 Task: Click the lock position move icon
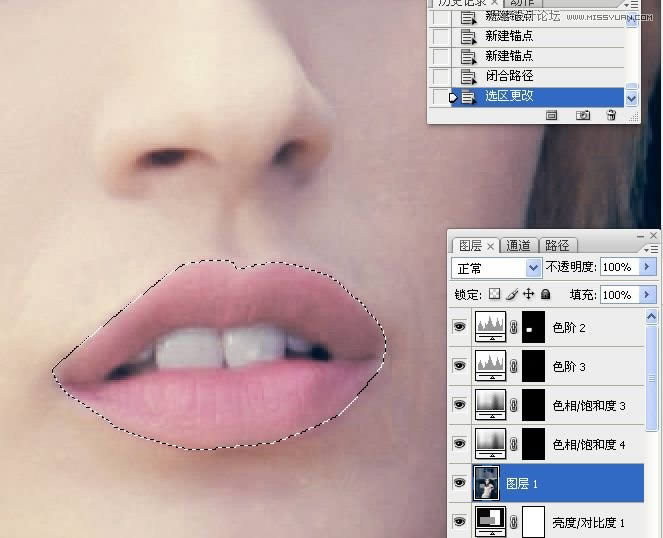[528, 295]
